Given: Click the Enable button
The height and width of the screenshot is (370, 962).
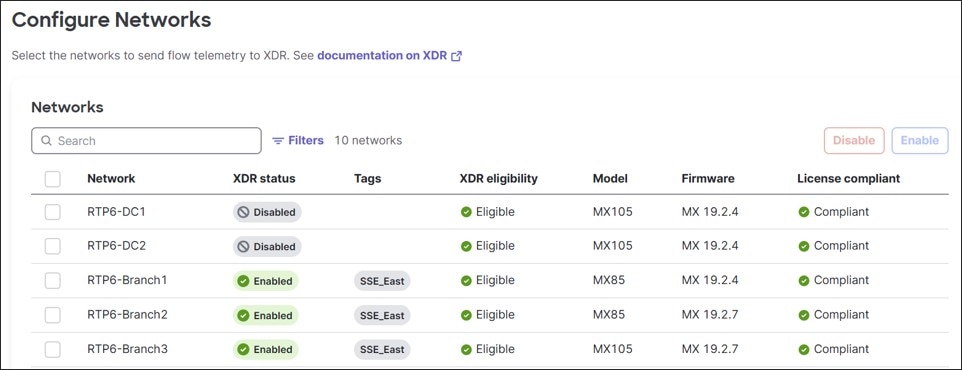Looking at the screenshot, I should point(920,141).
